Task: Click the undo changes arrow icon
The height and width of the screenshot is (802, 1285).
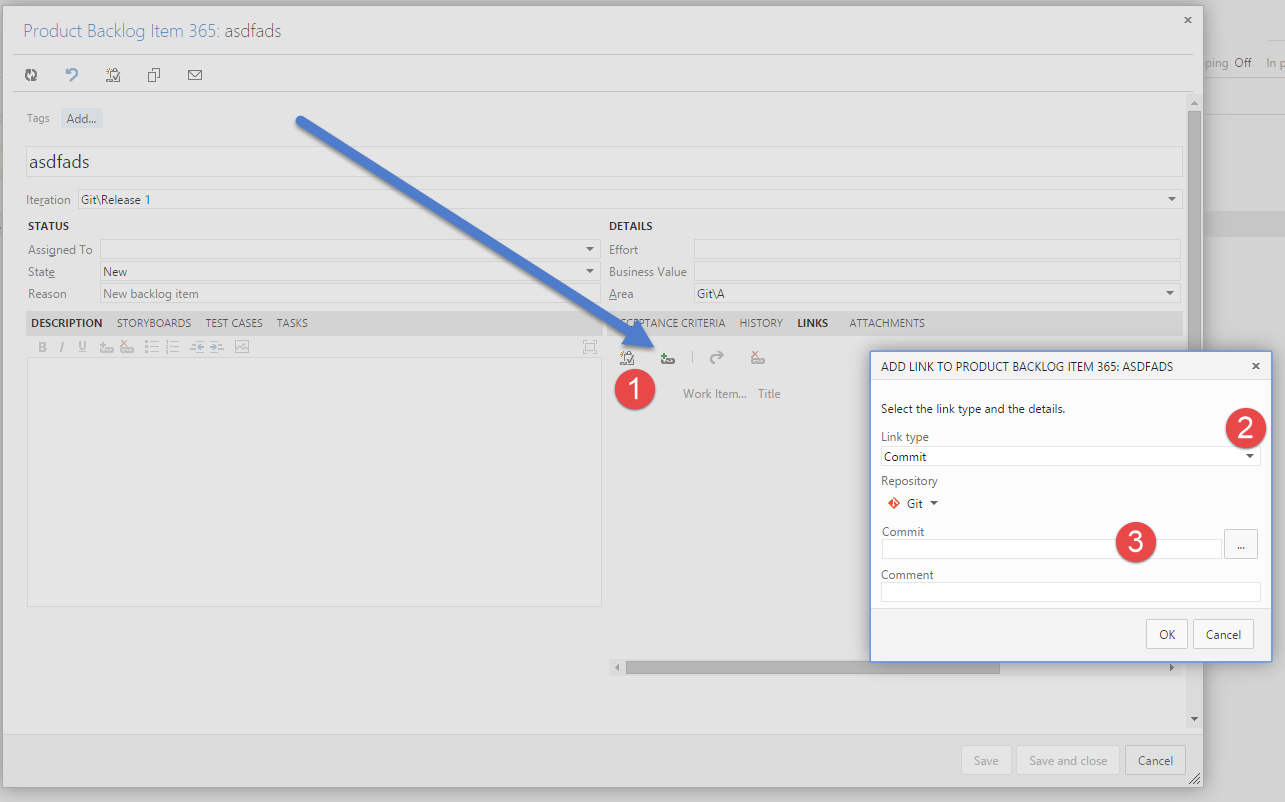Action: [72, 75]
